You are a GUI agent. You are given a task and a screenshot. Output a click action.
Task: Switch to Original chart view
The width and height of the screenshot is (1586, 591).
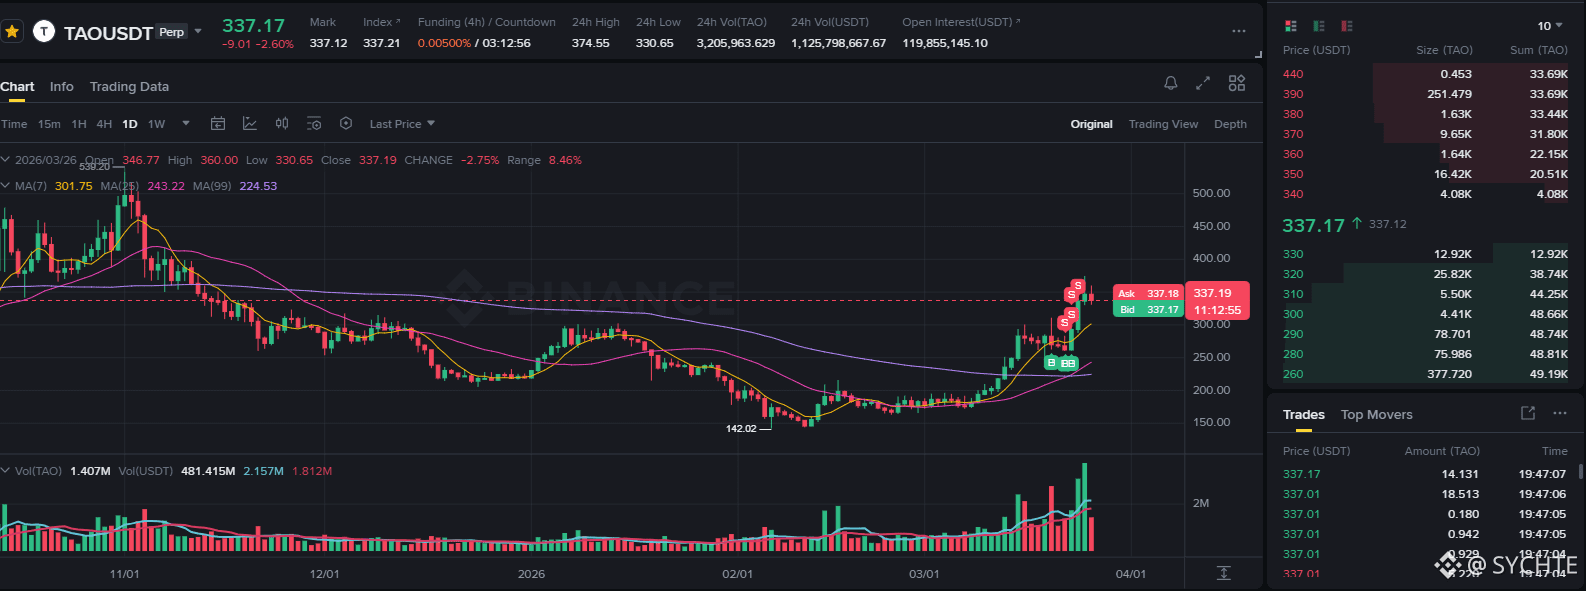[1091, 124]
